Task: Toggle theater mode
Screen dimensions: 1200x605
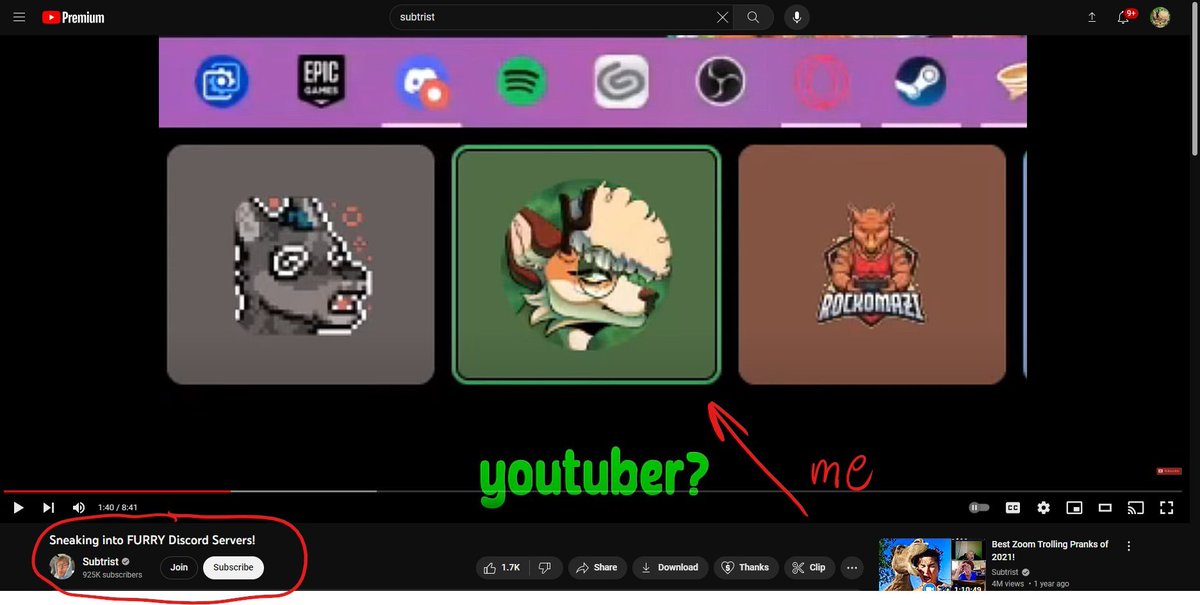Action: 1105,508
